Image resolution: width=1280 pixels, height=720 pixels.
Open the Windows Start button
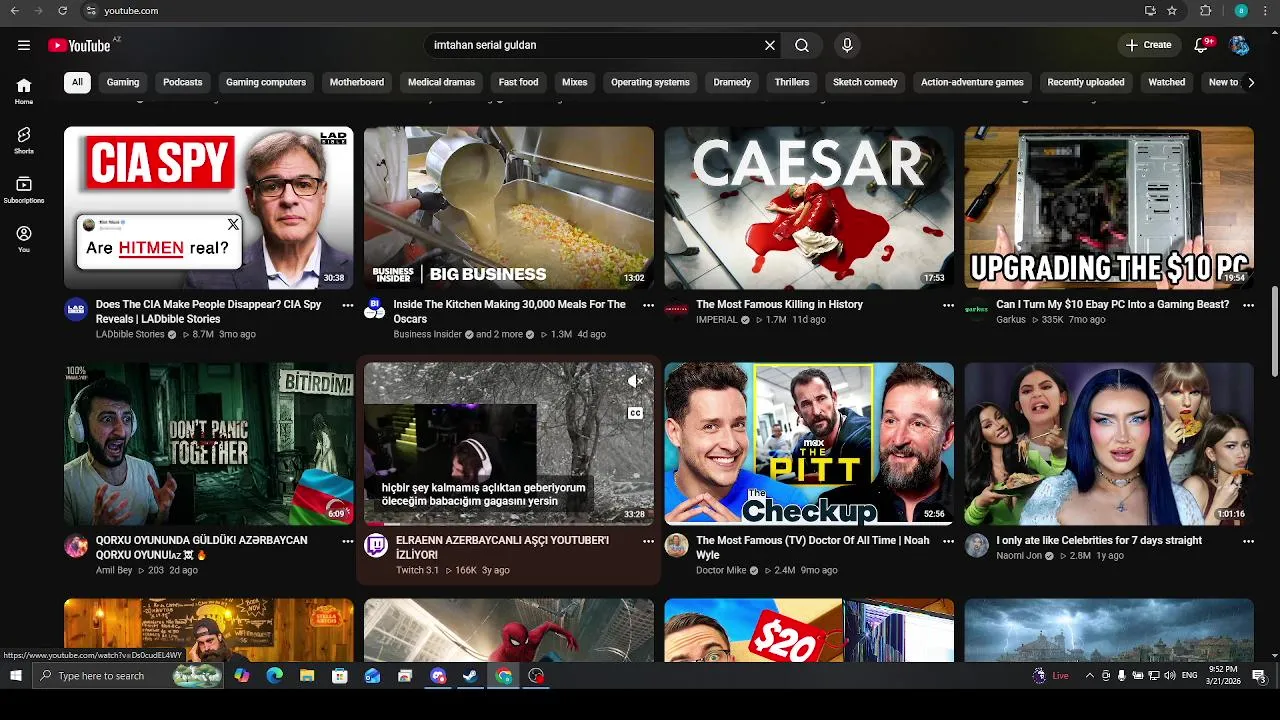tap(15, 676)
